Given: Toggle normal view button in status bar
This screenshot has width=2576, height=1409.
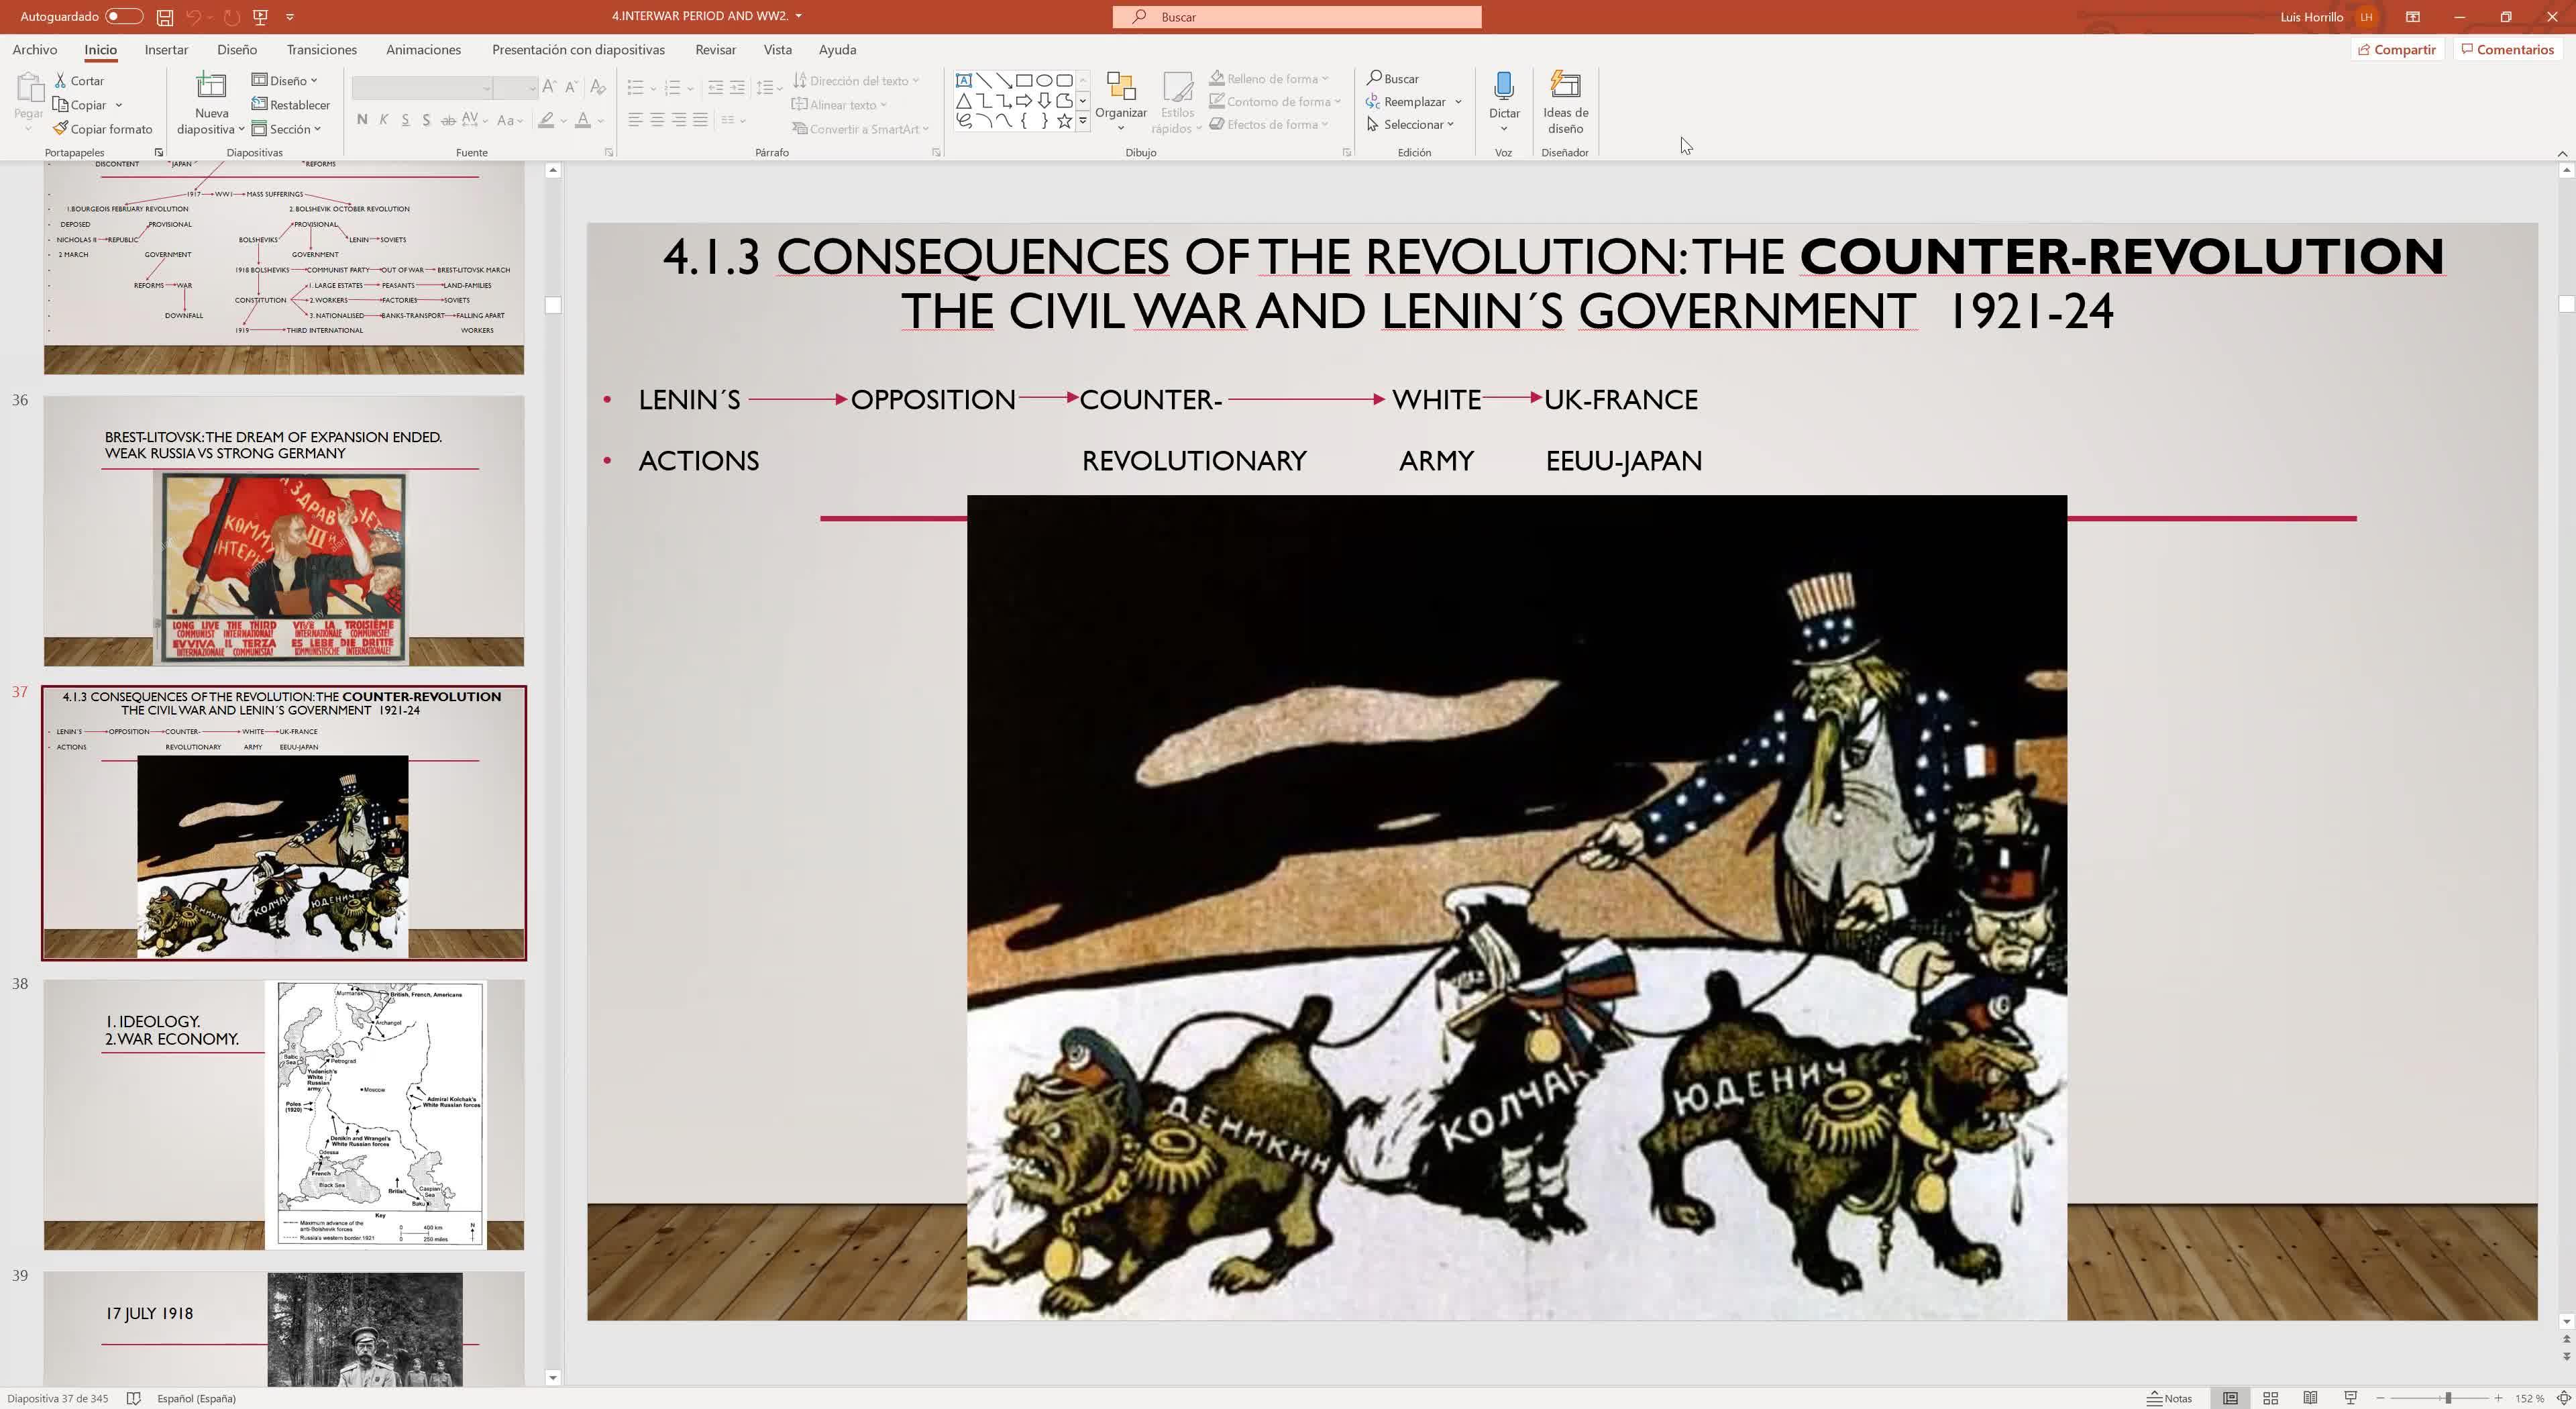Looking at the screenshot, I should click(2230, 1398).
